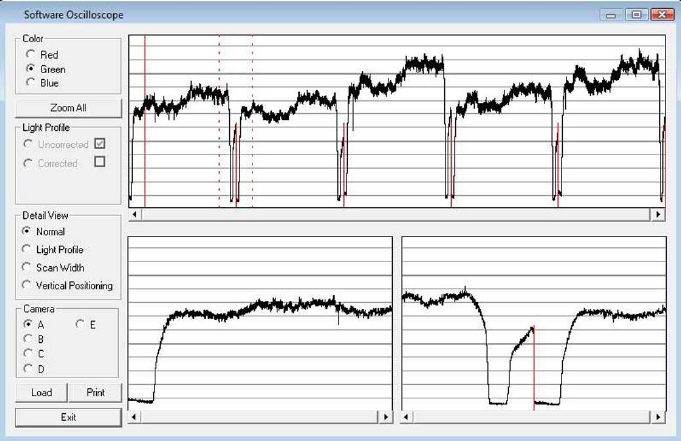Select camera E
This screenshot has height=441, width=681.
pos(80,324)
